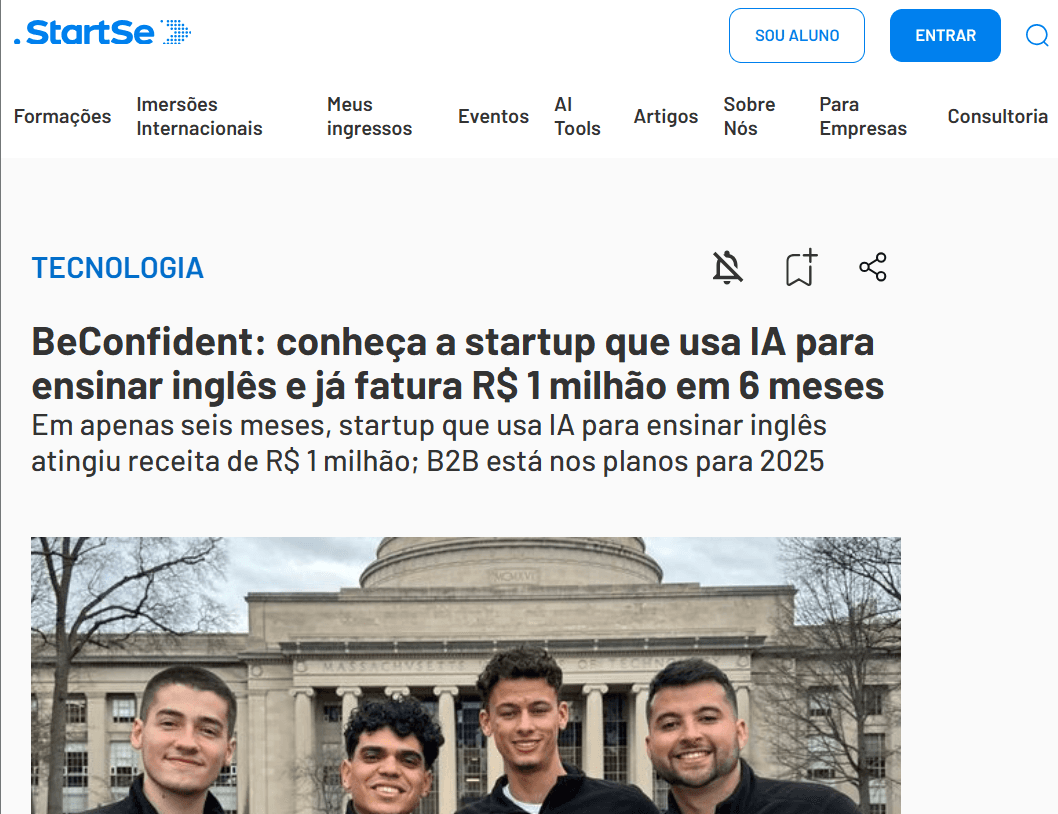Open the Formações menu
Screen dimensions: 1058x814
[x=62, y=117]
